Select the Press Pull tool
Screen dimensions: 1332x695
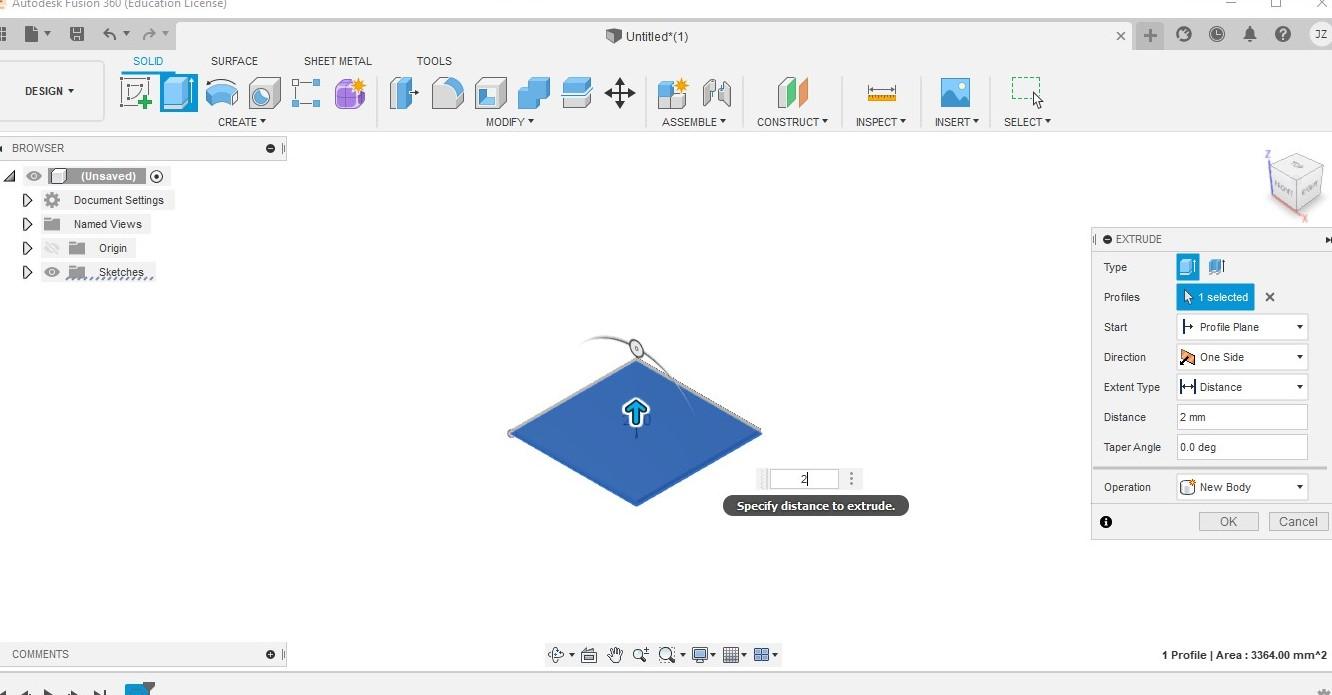404,93
